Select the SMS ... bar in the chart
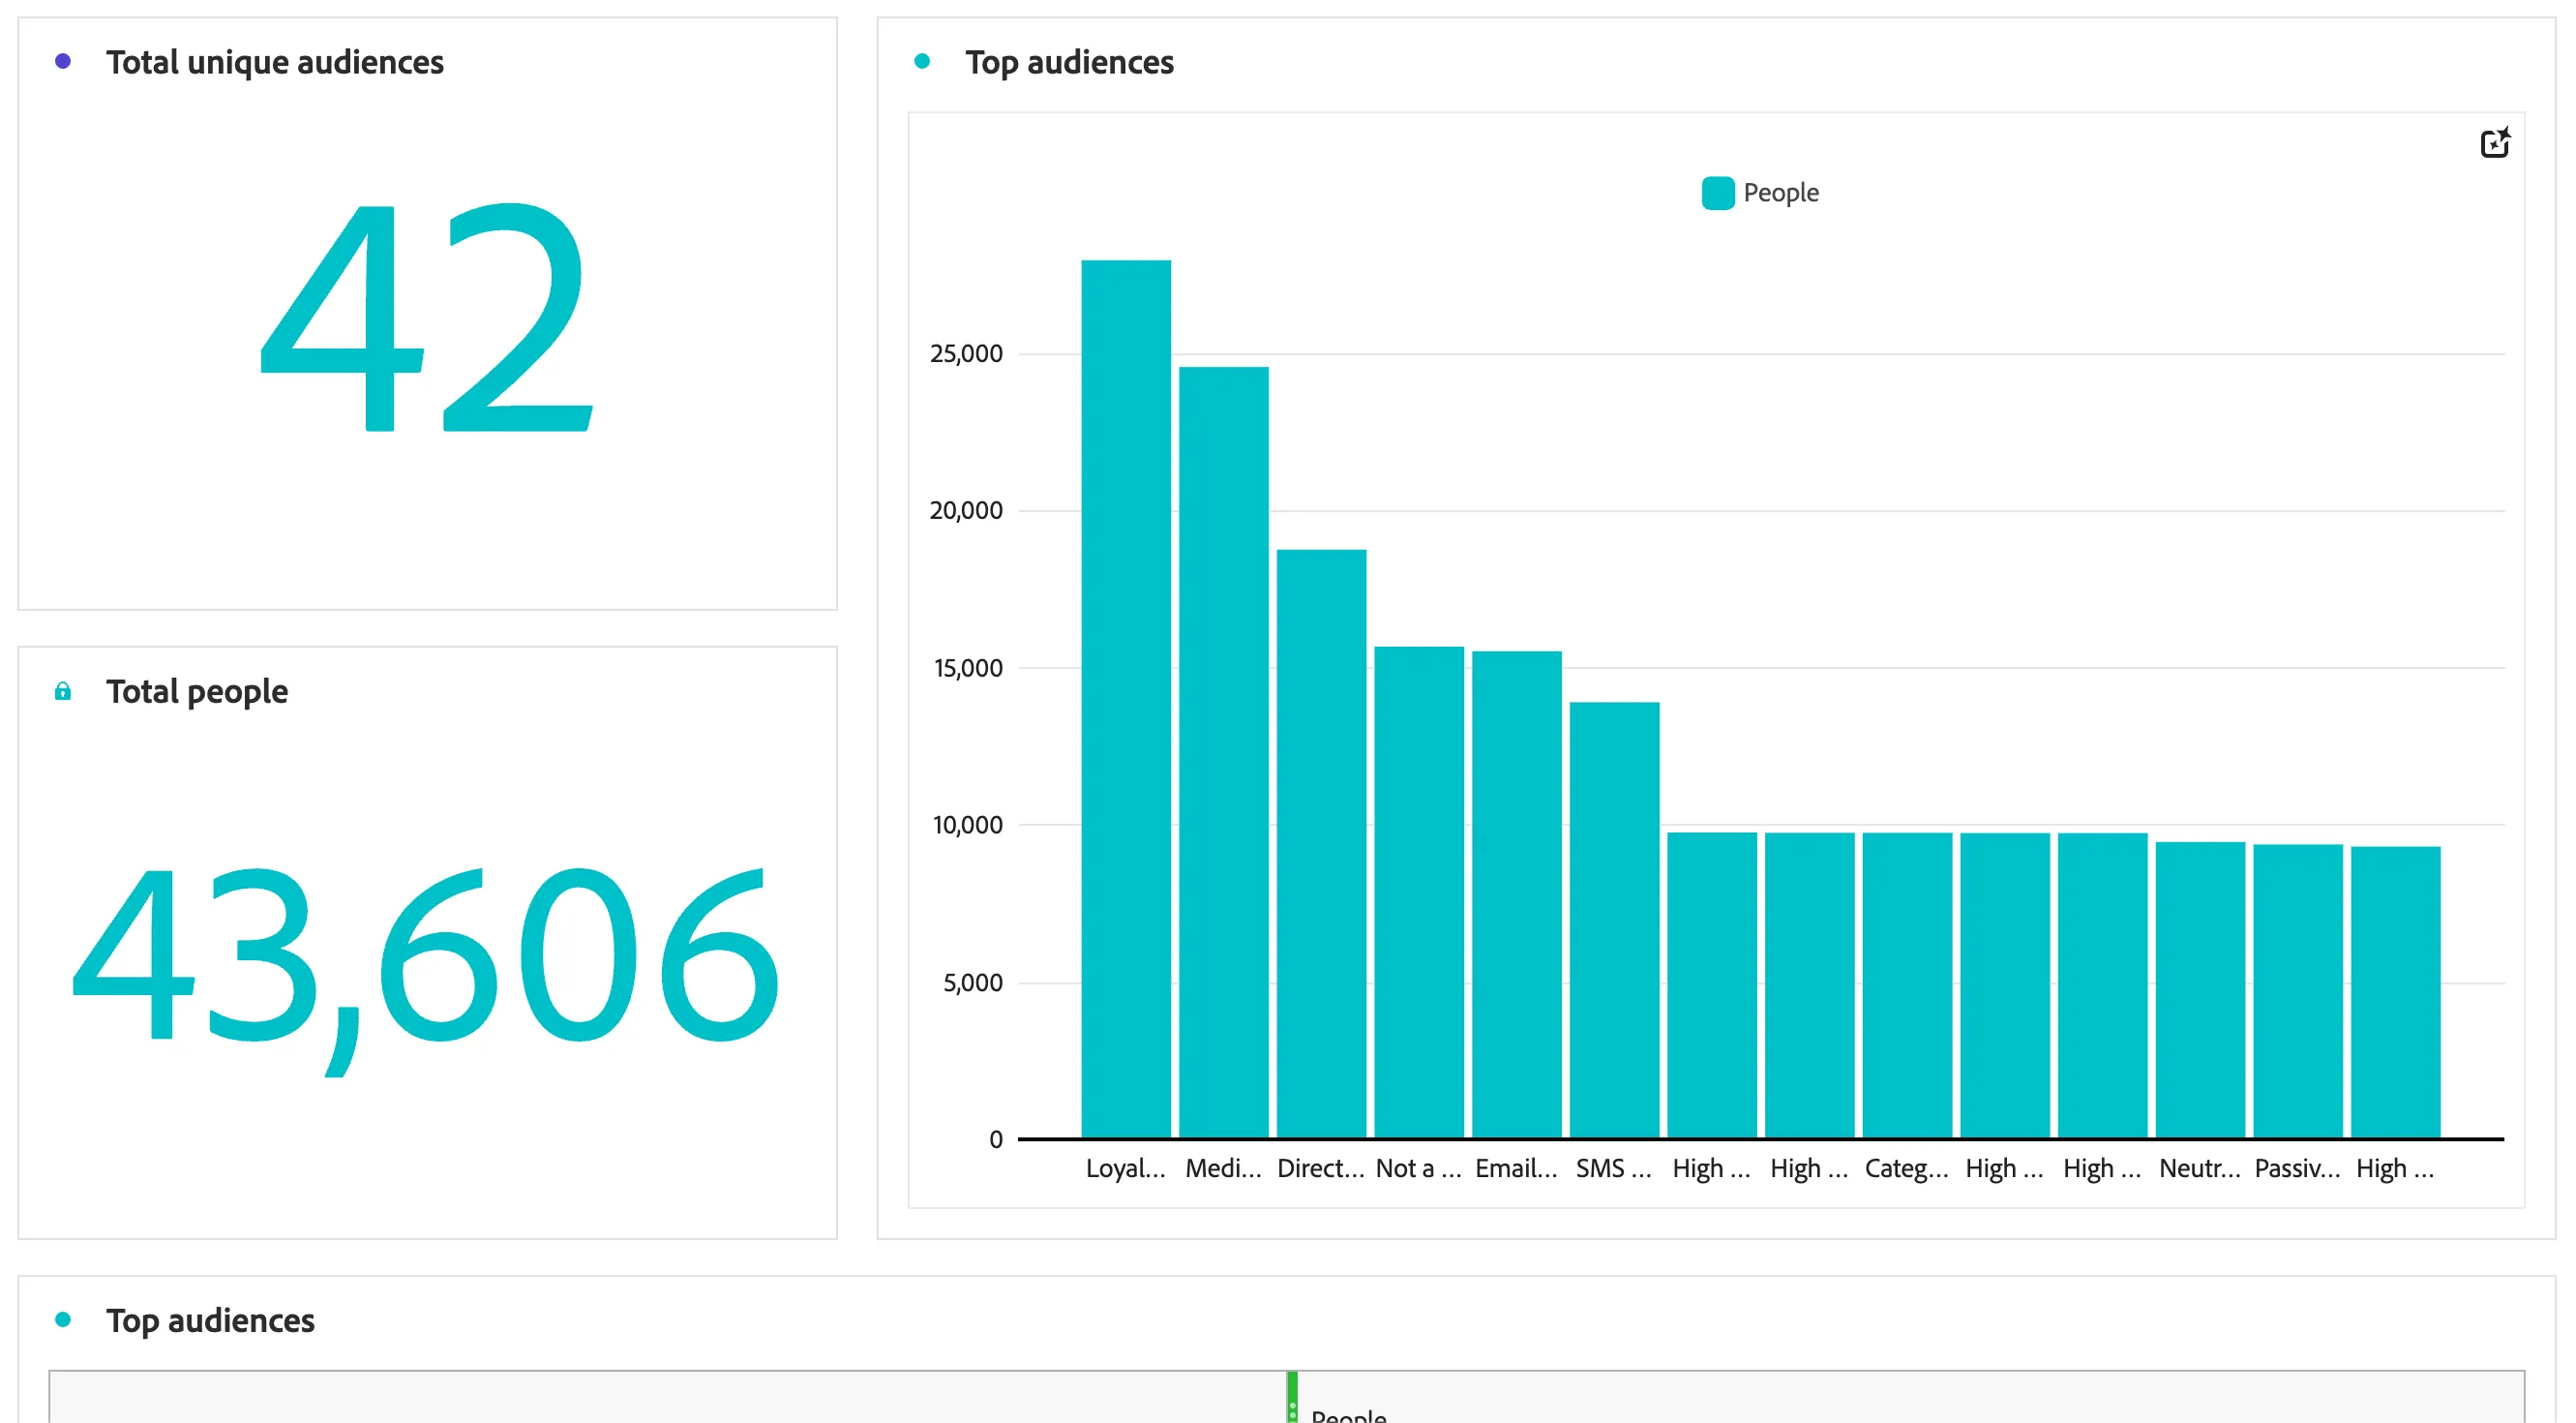The height and width of the screenshot is (1423, 2576). click(1614, 920)
